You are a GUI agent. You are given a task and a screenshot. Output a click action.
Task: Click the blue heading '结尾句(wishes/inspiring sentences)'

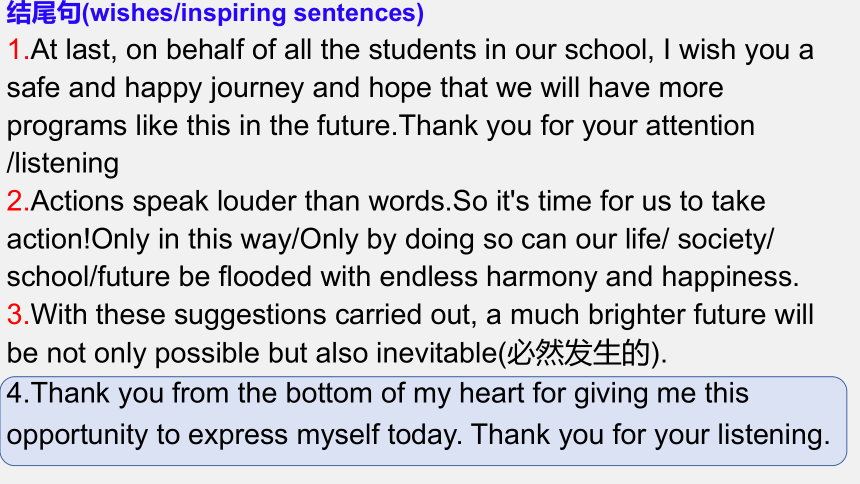(x=215, y=12)
